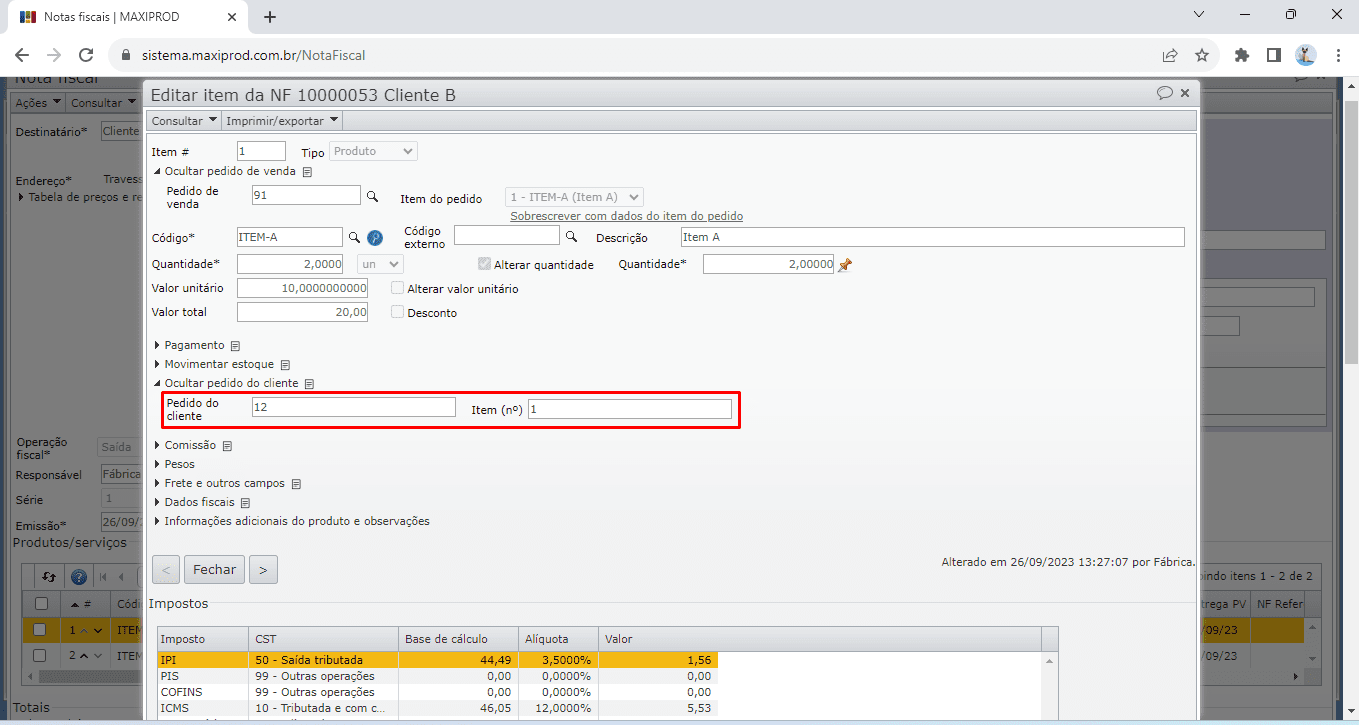
Task: Expand Movimentar estoque section
Action: [x=213, y=364]
